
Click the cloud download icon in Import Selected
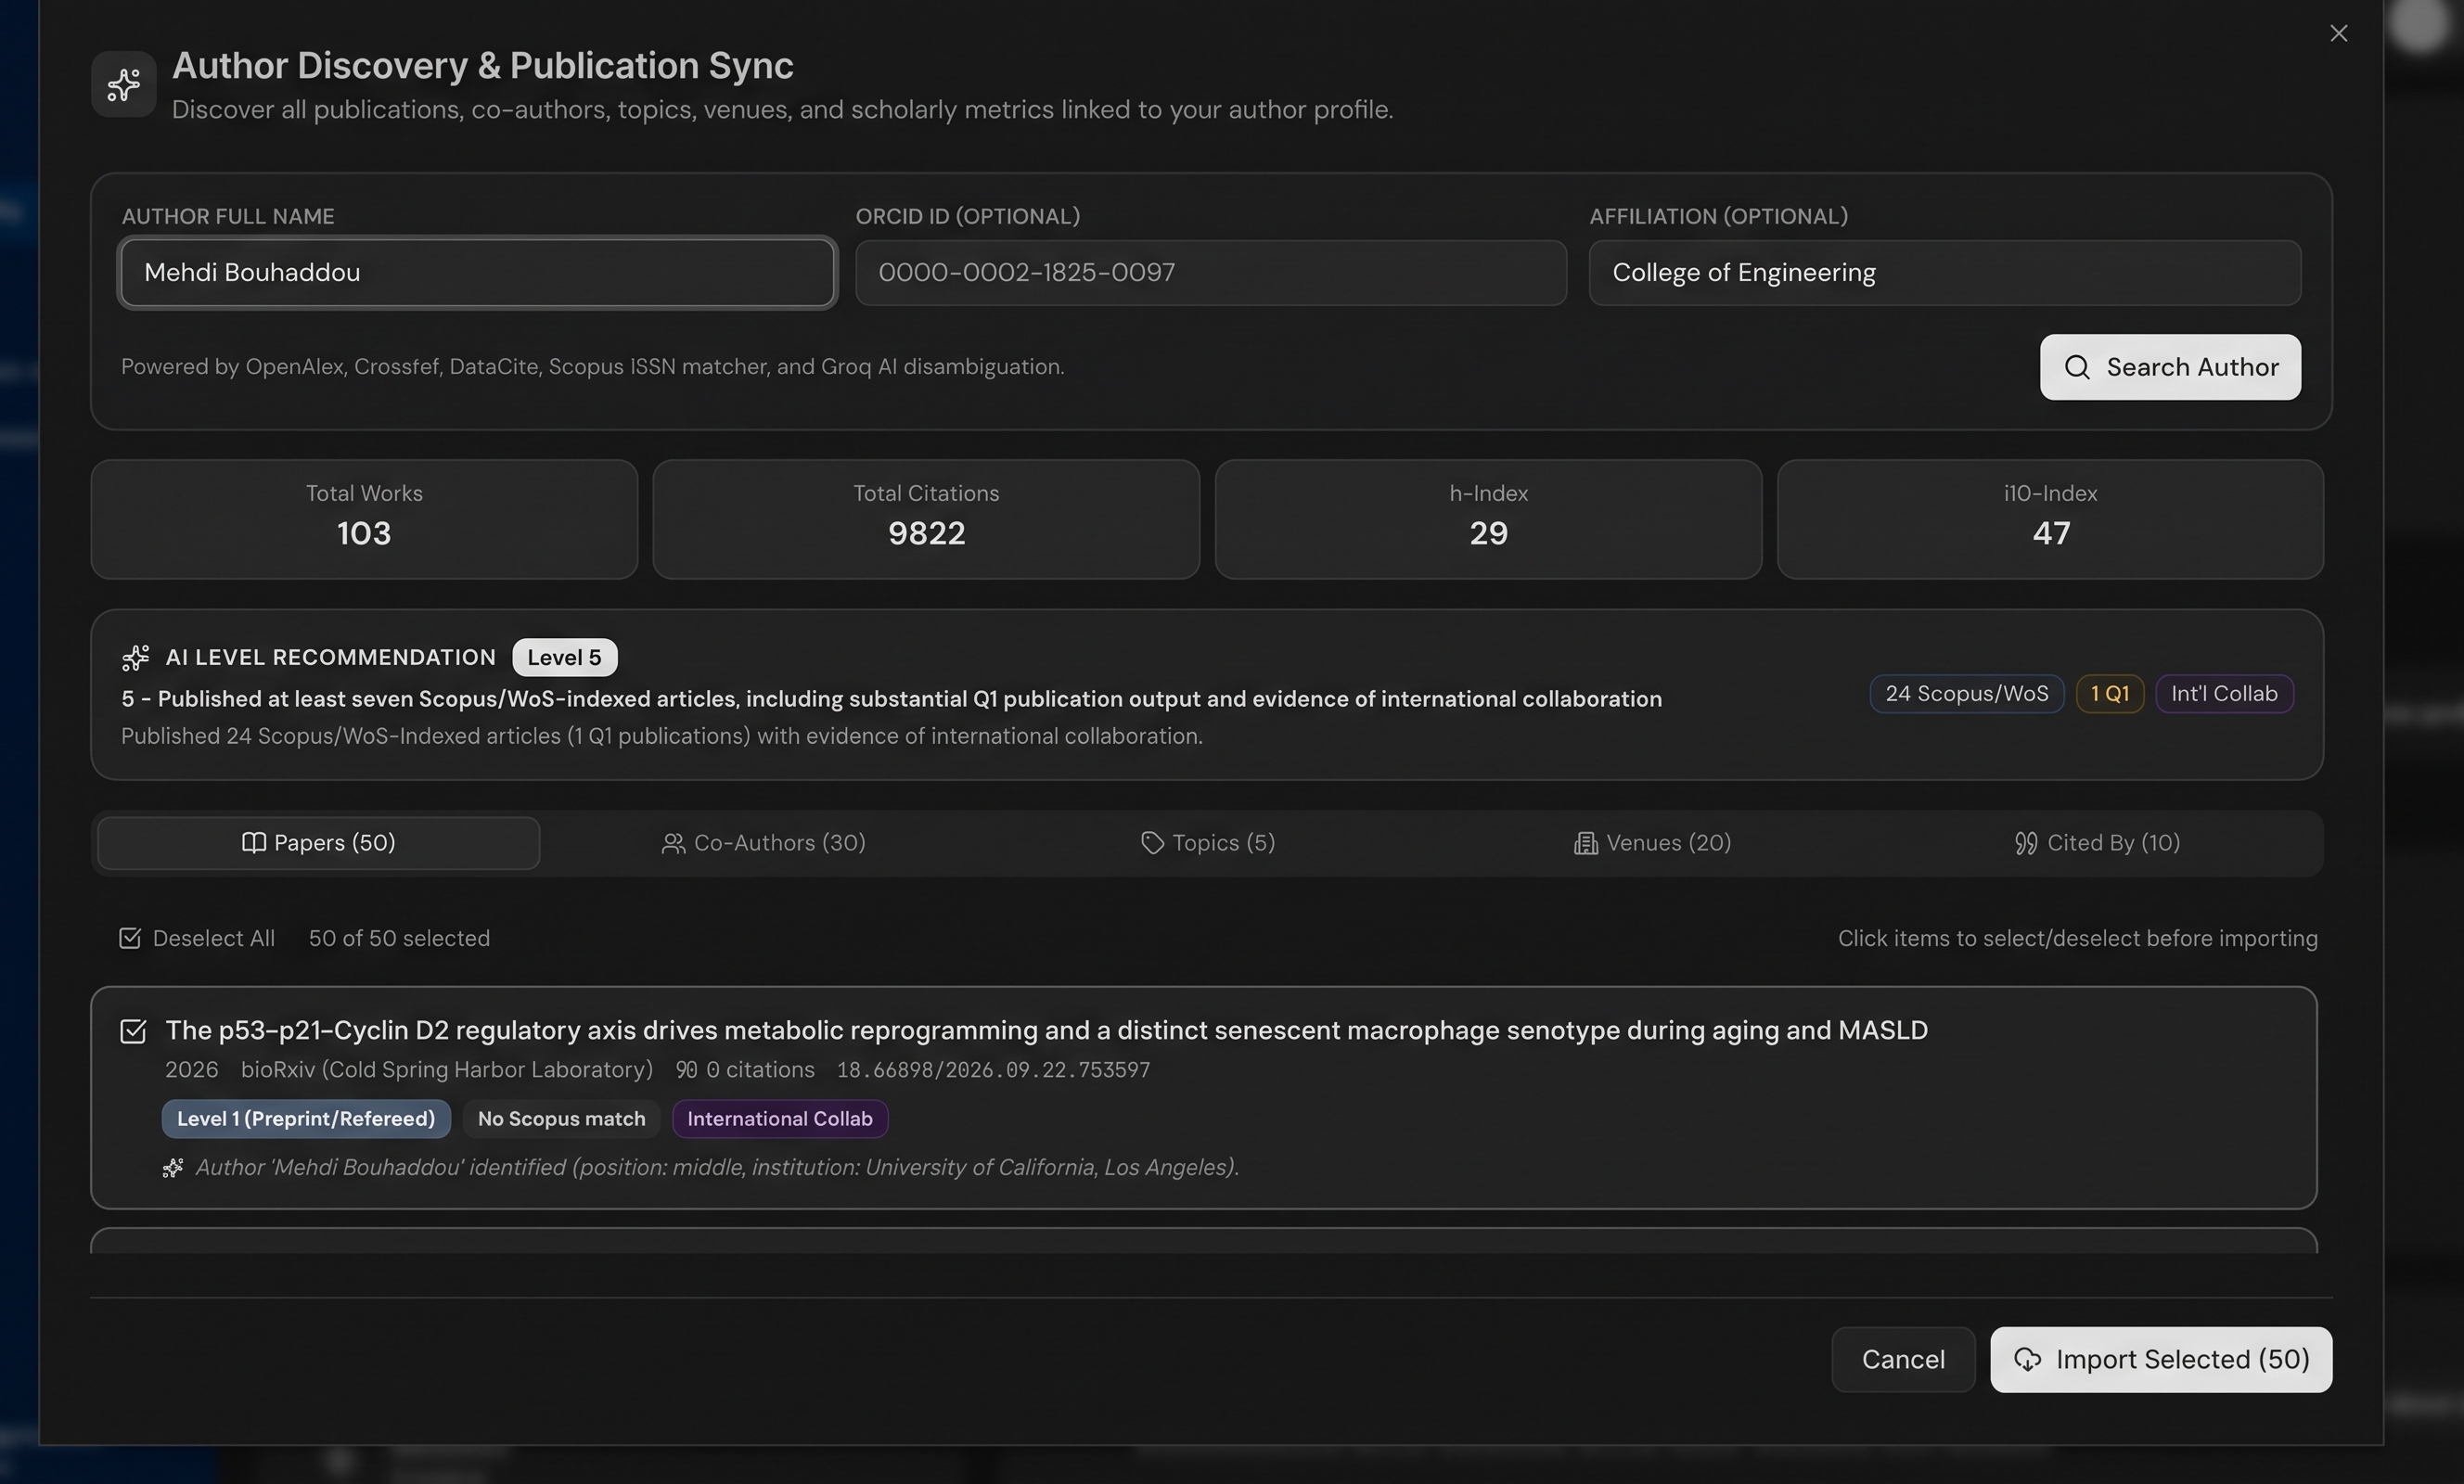pyautogui.click(x=2027, y=1359)
